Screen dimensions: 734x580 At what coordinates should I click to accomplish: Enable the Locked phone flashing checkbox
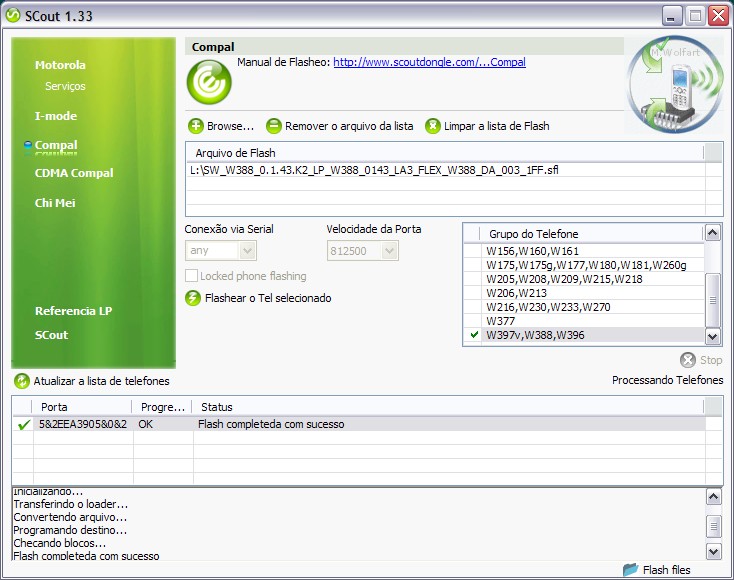click(192, 276)
